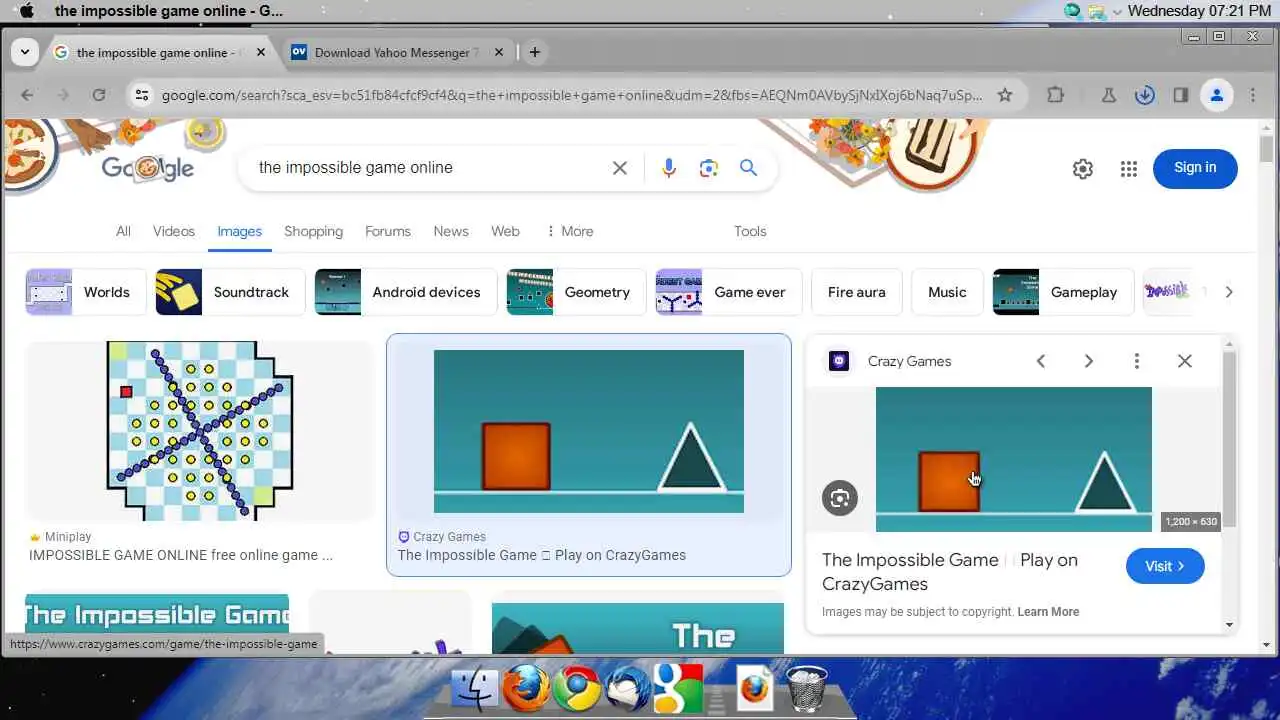The width and height of the screenshot is (1280, 720).
Task: Click the Reload page icon
Action: (x=98, y=95)
